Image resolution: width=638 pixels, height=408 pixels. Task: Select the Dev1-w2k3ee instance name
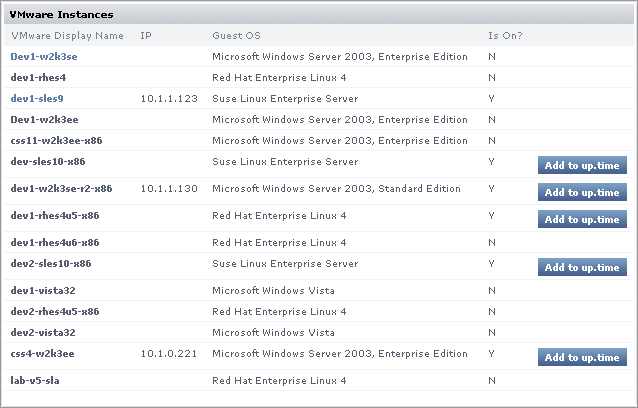point(44,119)
